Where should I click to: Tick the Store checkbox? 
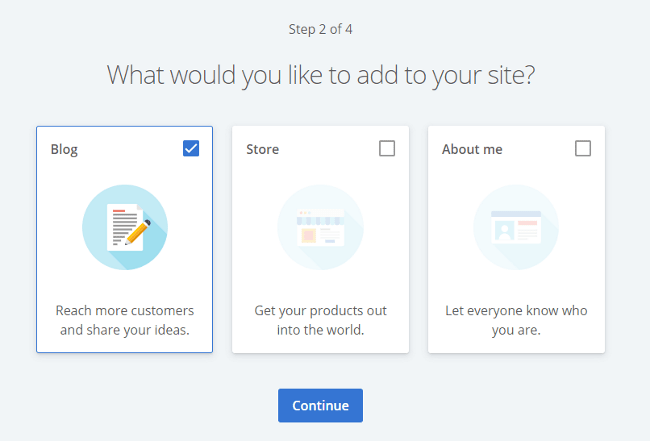pyautogui.click(x=387, y=148)
